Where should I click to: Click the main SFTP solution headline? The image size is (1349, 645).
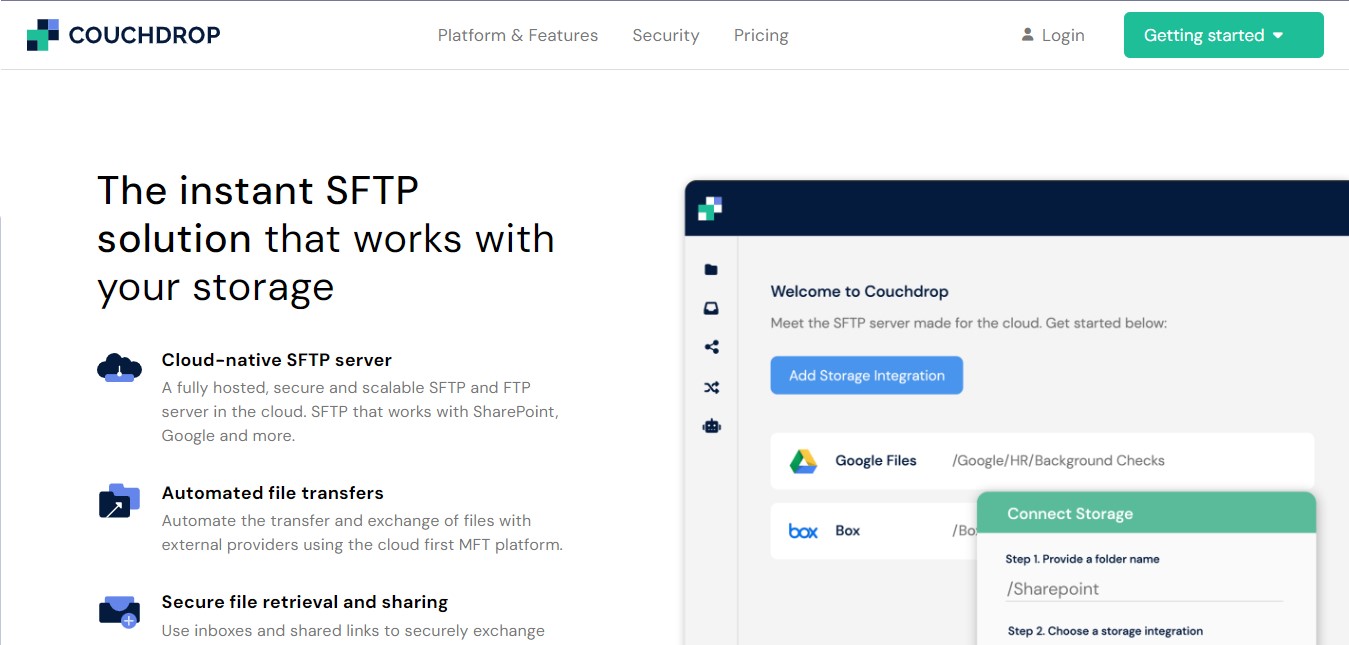326,238
